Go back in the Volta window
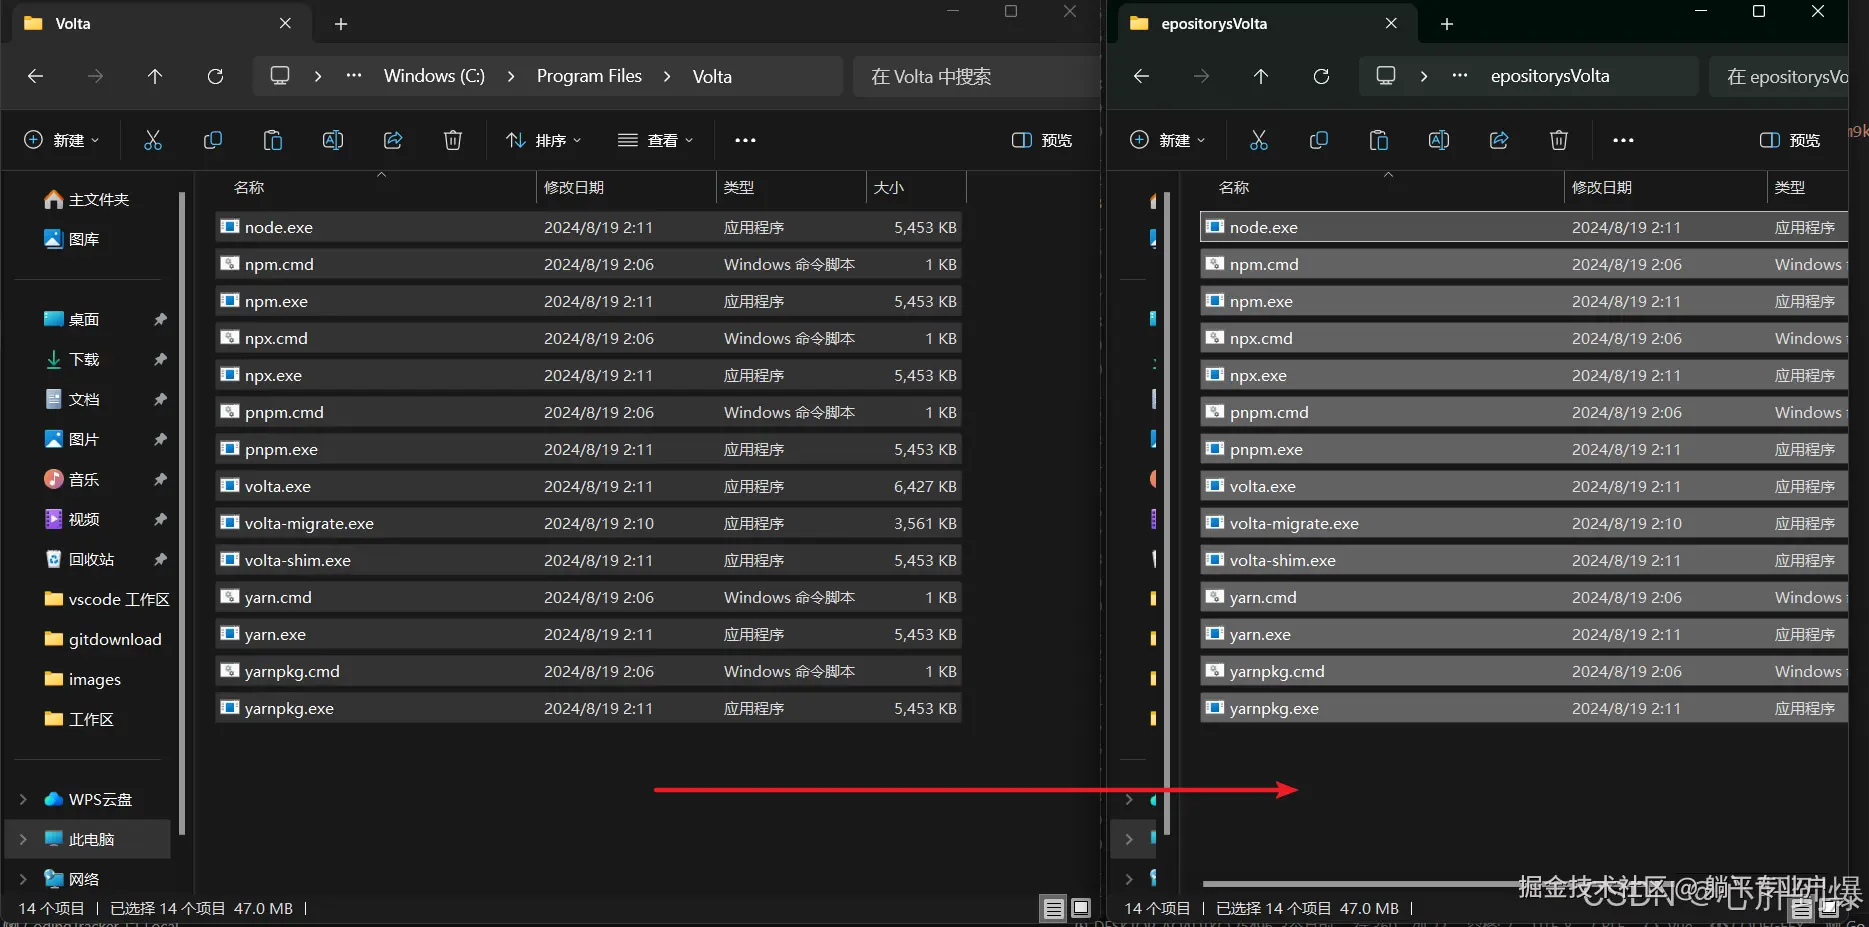 [x=35, y=76]
